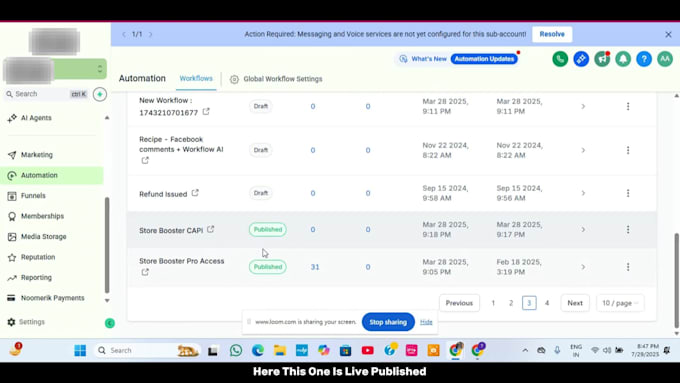
Task: Show hidden system tray icons
Action: [x=525, y=350]
